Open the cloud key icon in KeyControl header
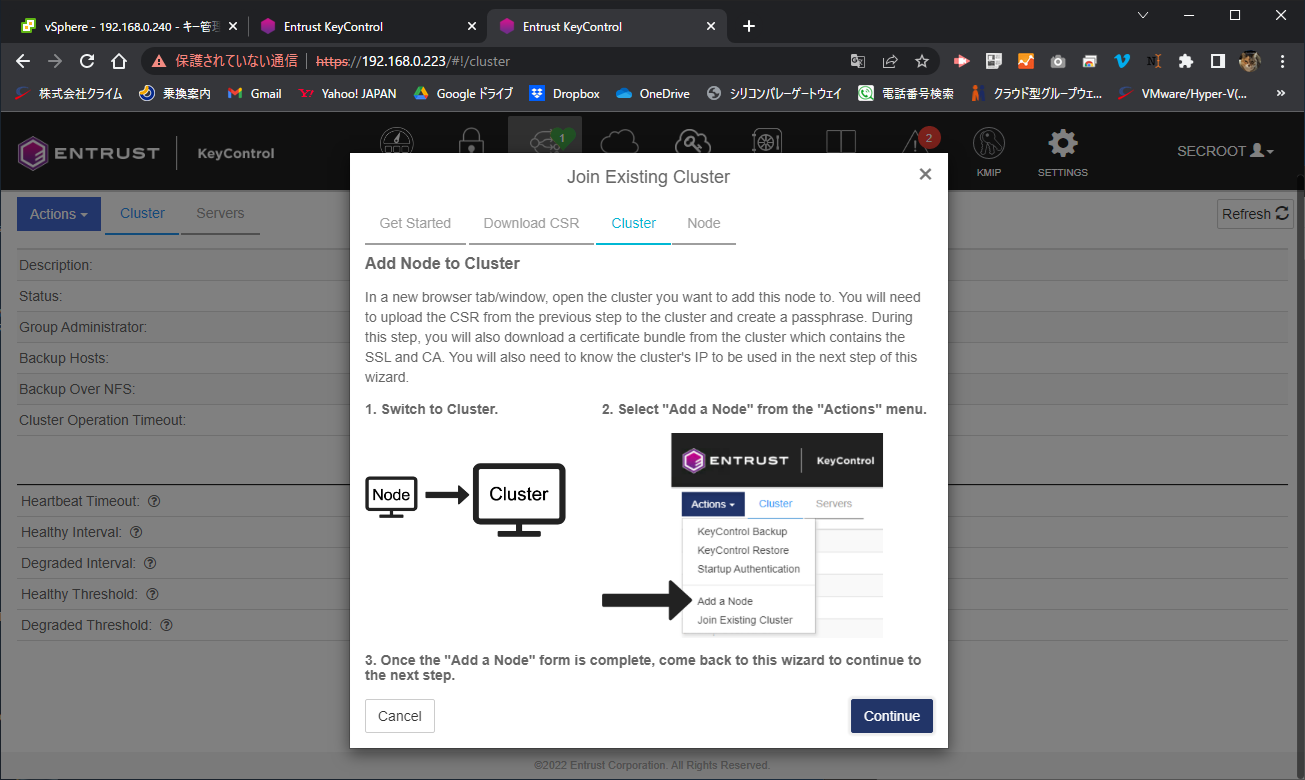1305x780 pixels. (x=693, y=141)
